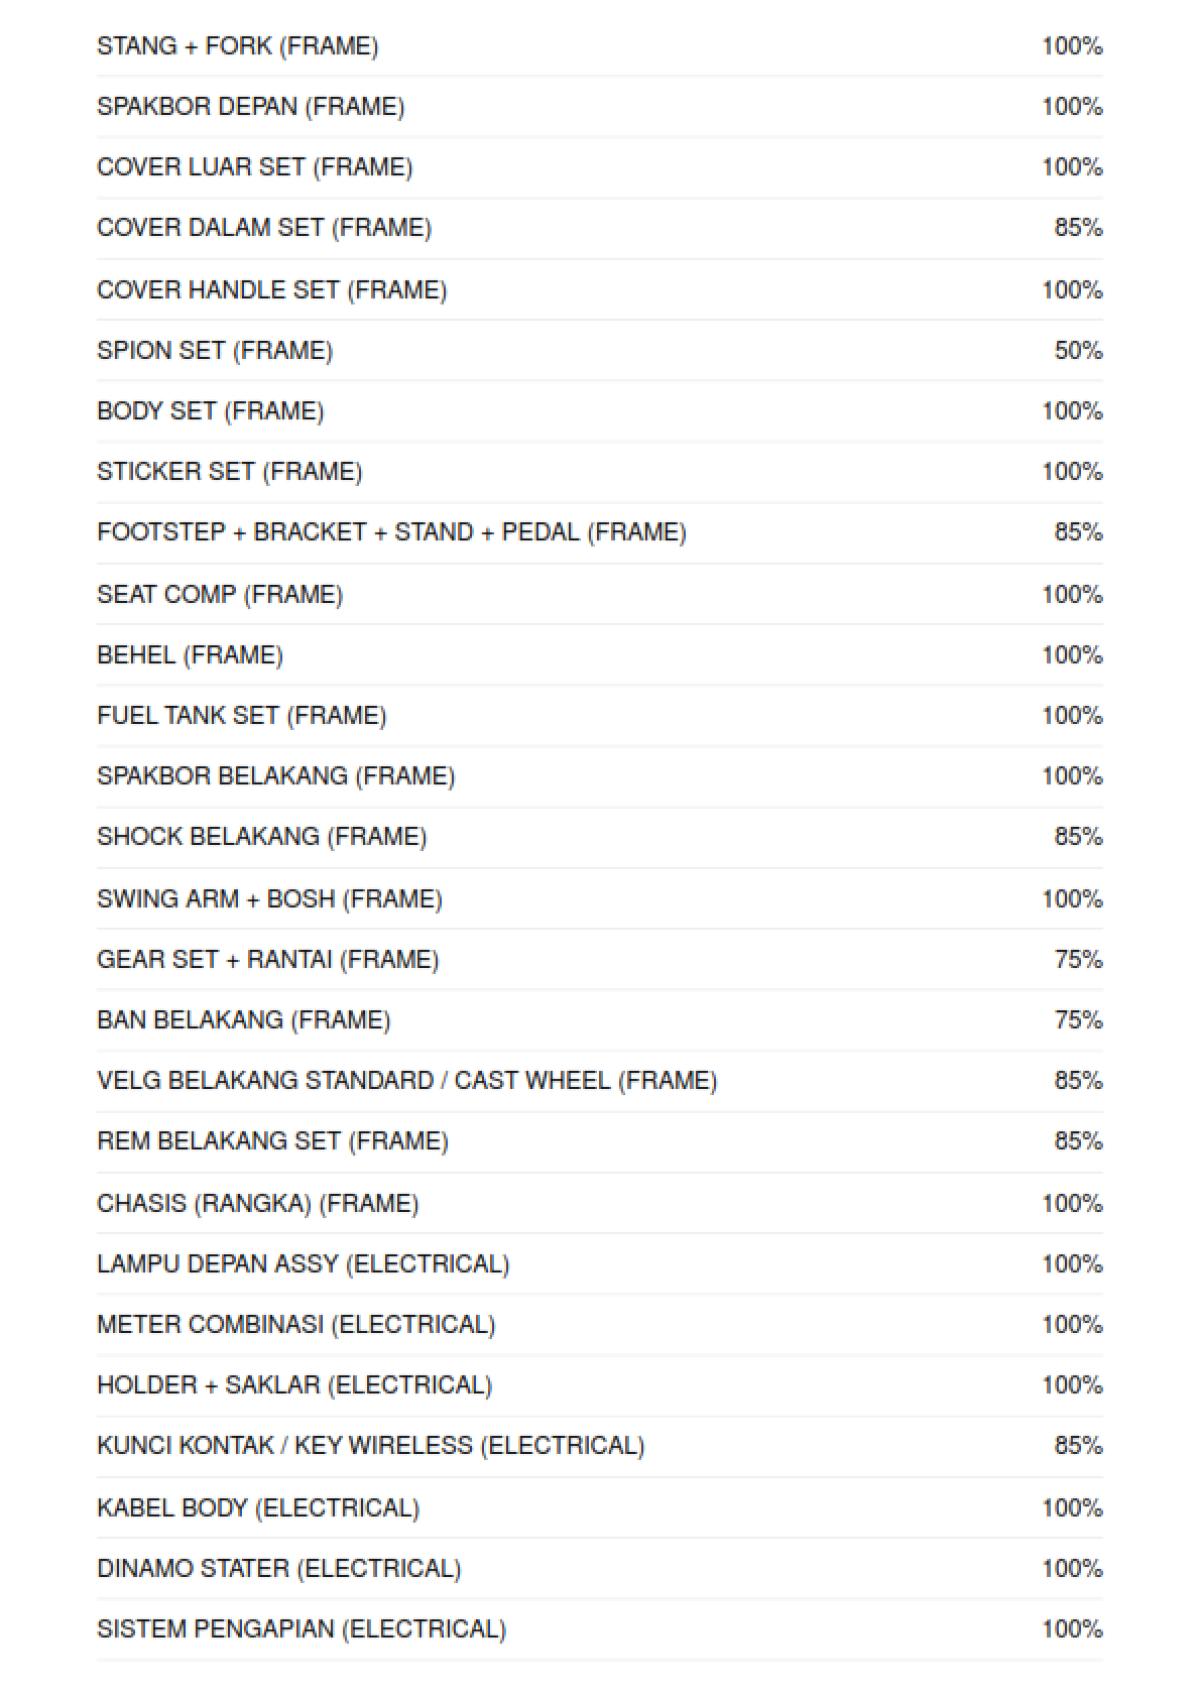The width and height of the screenshot is (1200, 1698).
Task: Select BAN BELAKANG (FRAME) row
Action: [243, 1020]
